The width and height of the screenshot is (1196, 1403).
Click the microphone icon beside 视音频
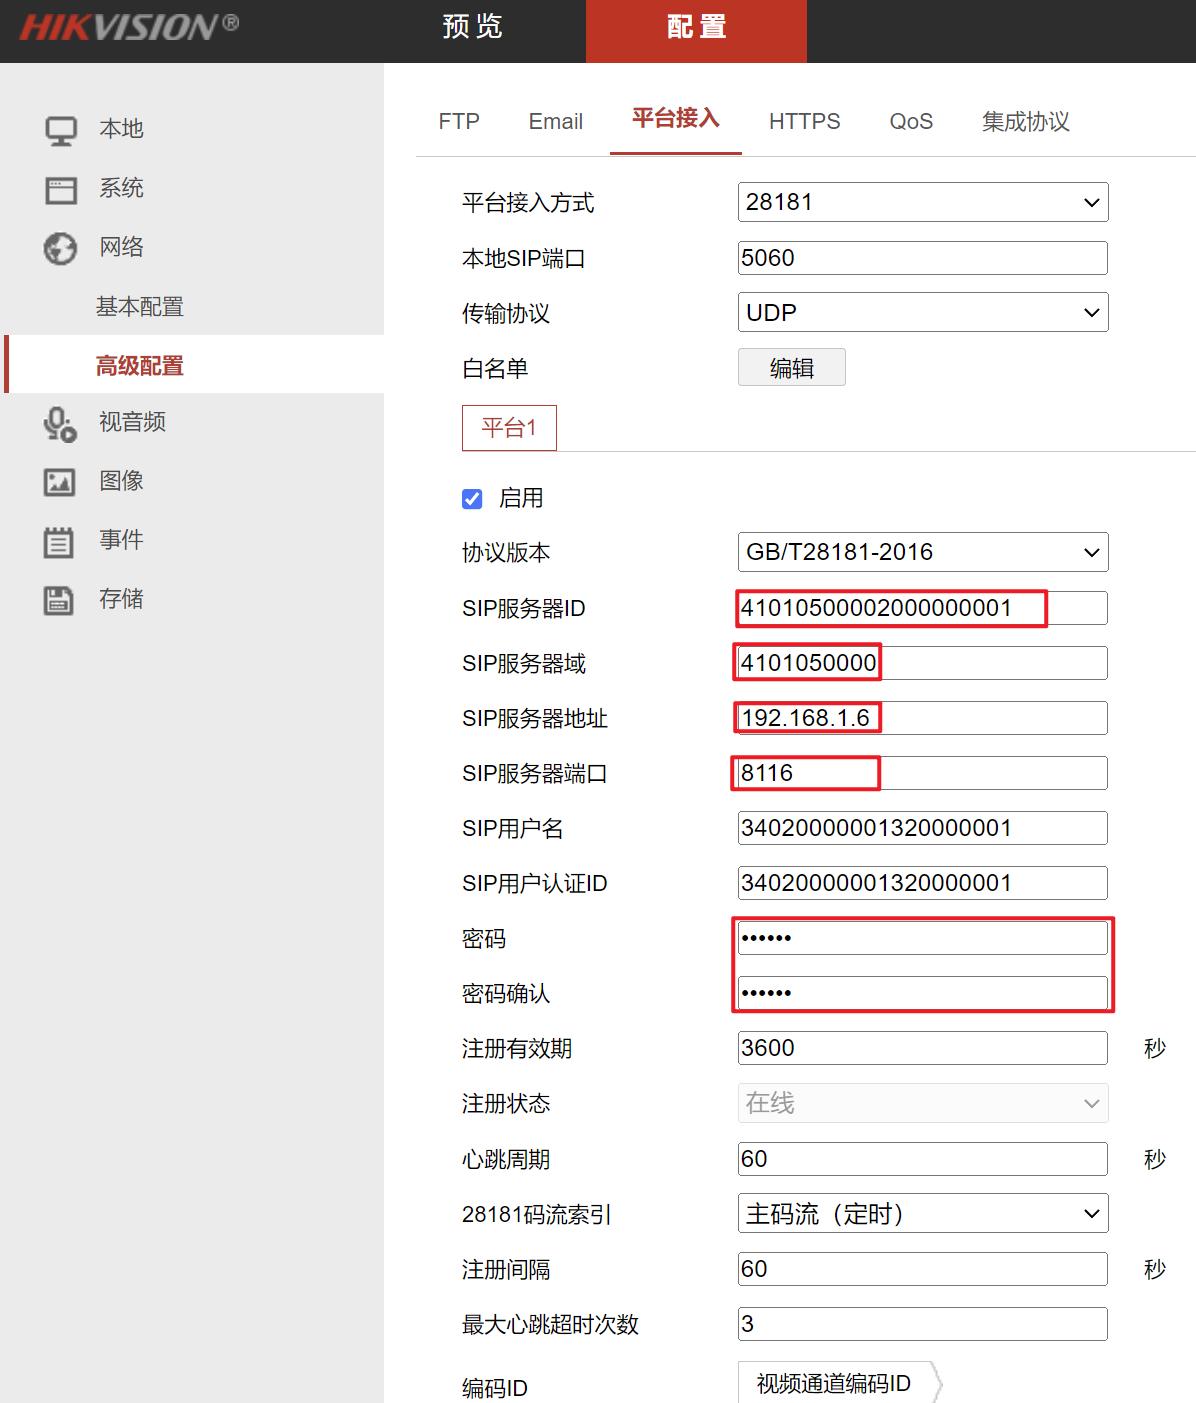pyautogui.click(x=60, y=423)
